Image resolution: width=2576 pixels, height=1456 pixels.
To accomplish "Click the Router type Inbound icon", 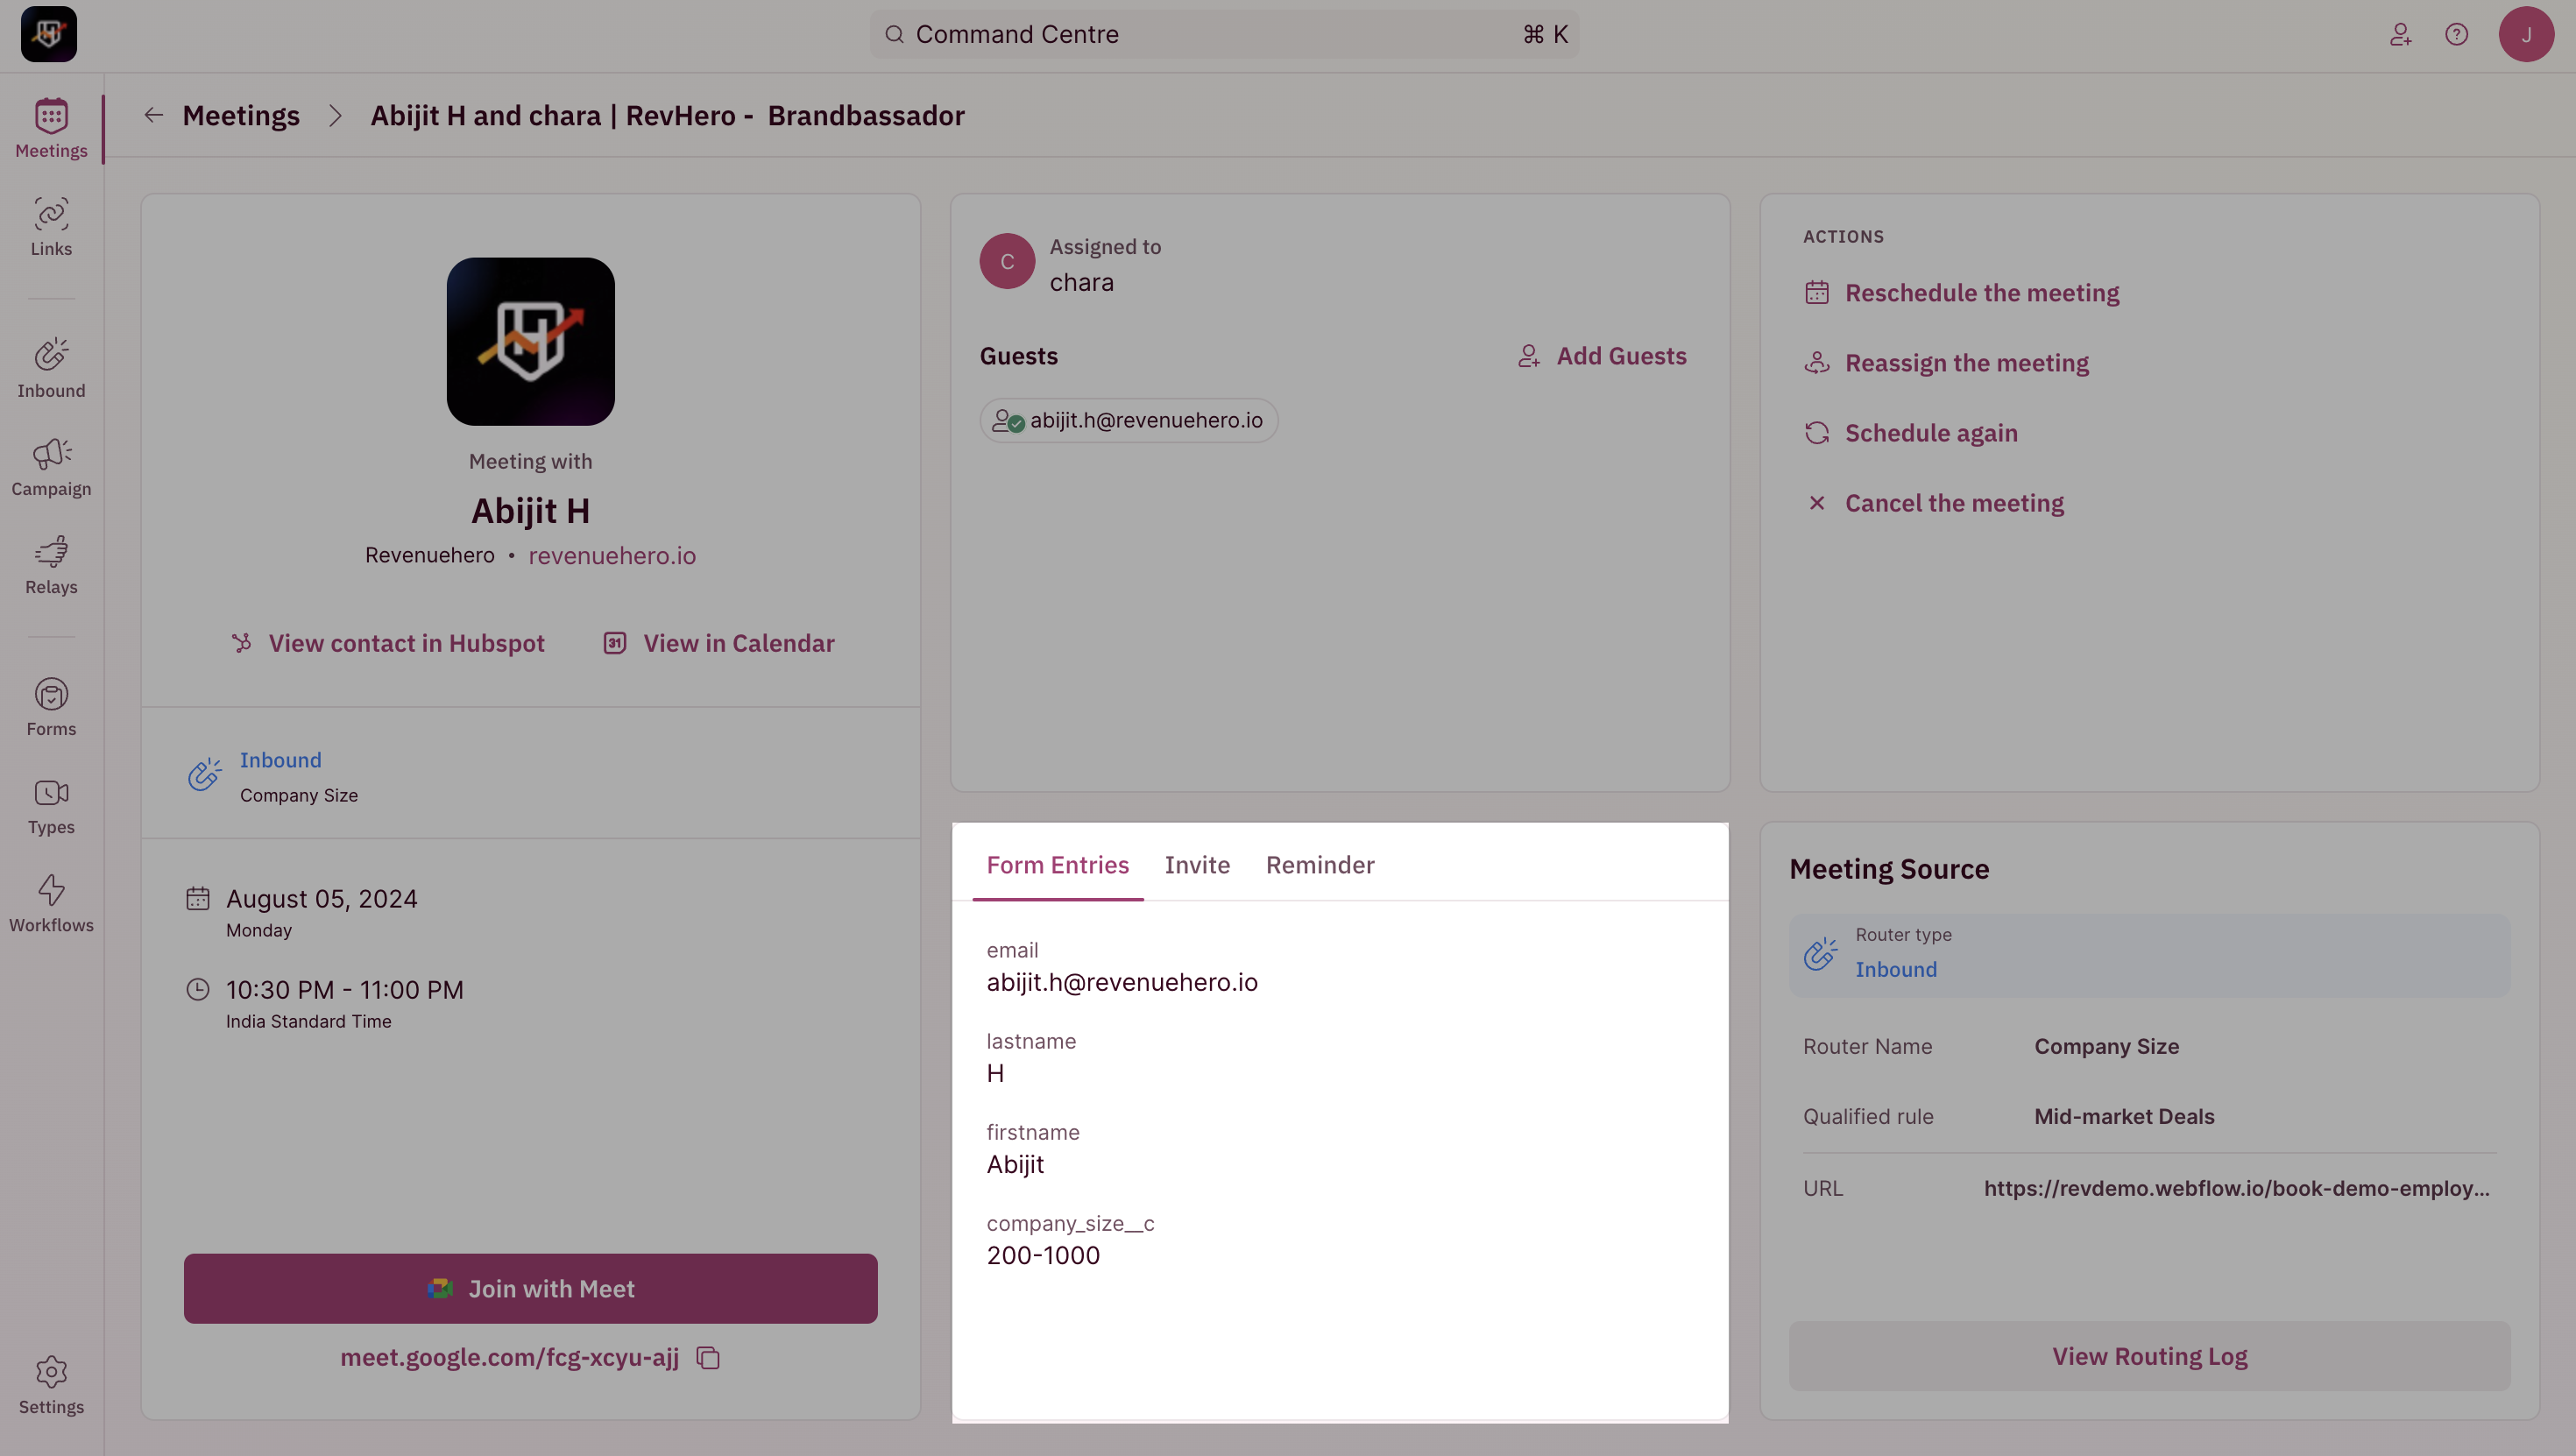I will pyautogui.click(x=1820, y=953).
